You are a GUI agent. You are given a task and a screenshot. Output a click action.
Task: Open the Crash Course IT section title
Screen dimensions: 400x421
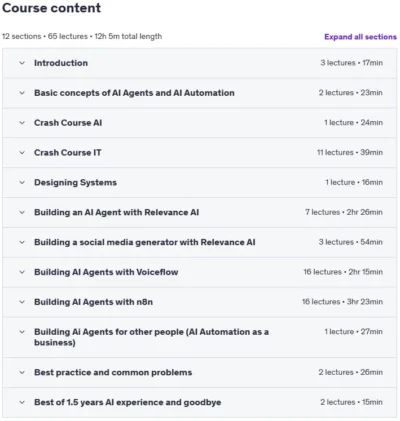[68, 153]
